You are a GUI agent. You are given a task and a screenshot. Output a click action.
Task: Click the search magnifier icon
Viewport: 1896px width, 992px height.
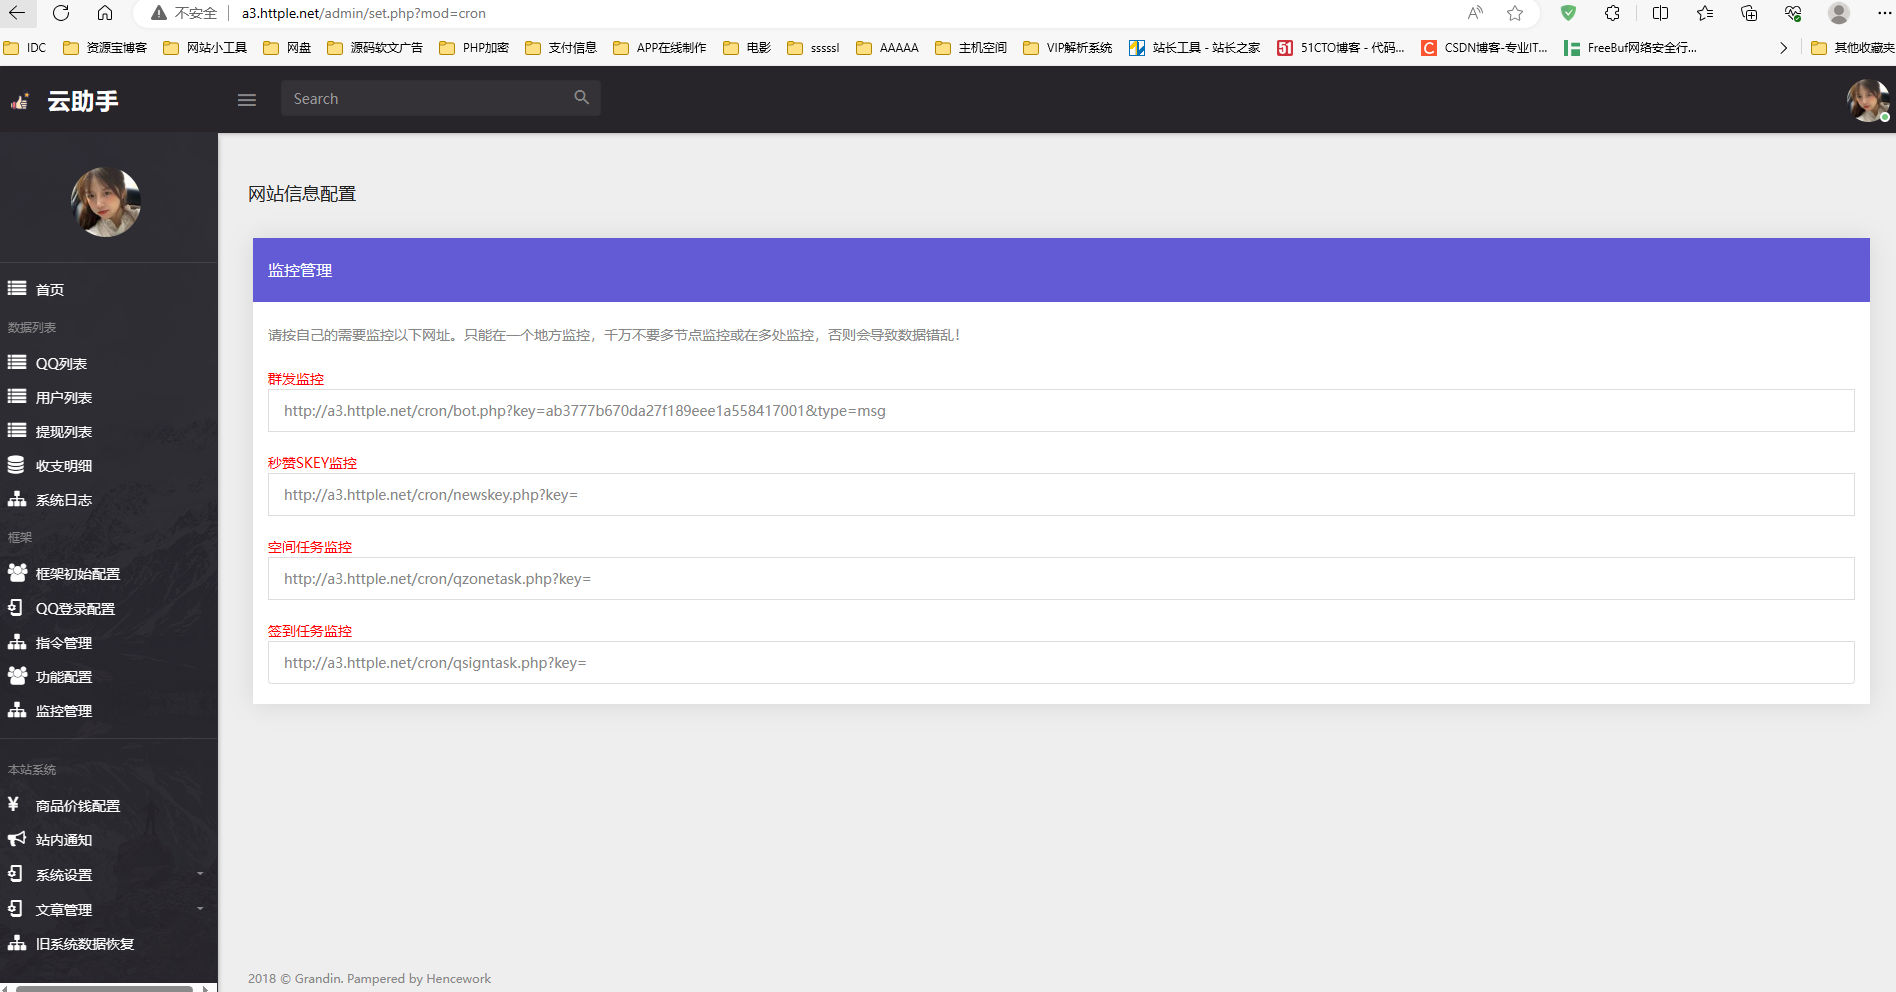click(x=582, y=97)
